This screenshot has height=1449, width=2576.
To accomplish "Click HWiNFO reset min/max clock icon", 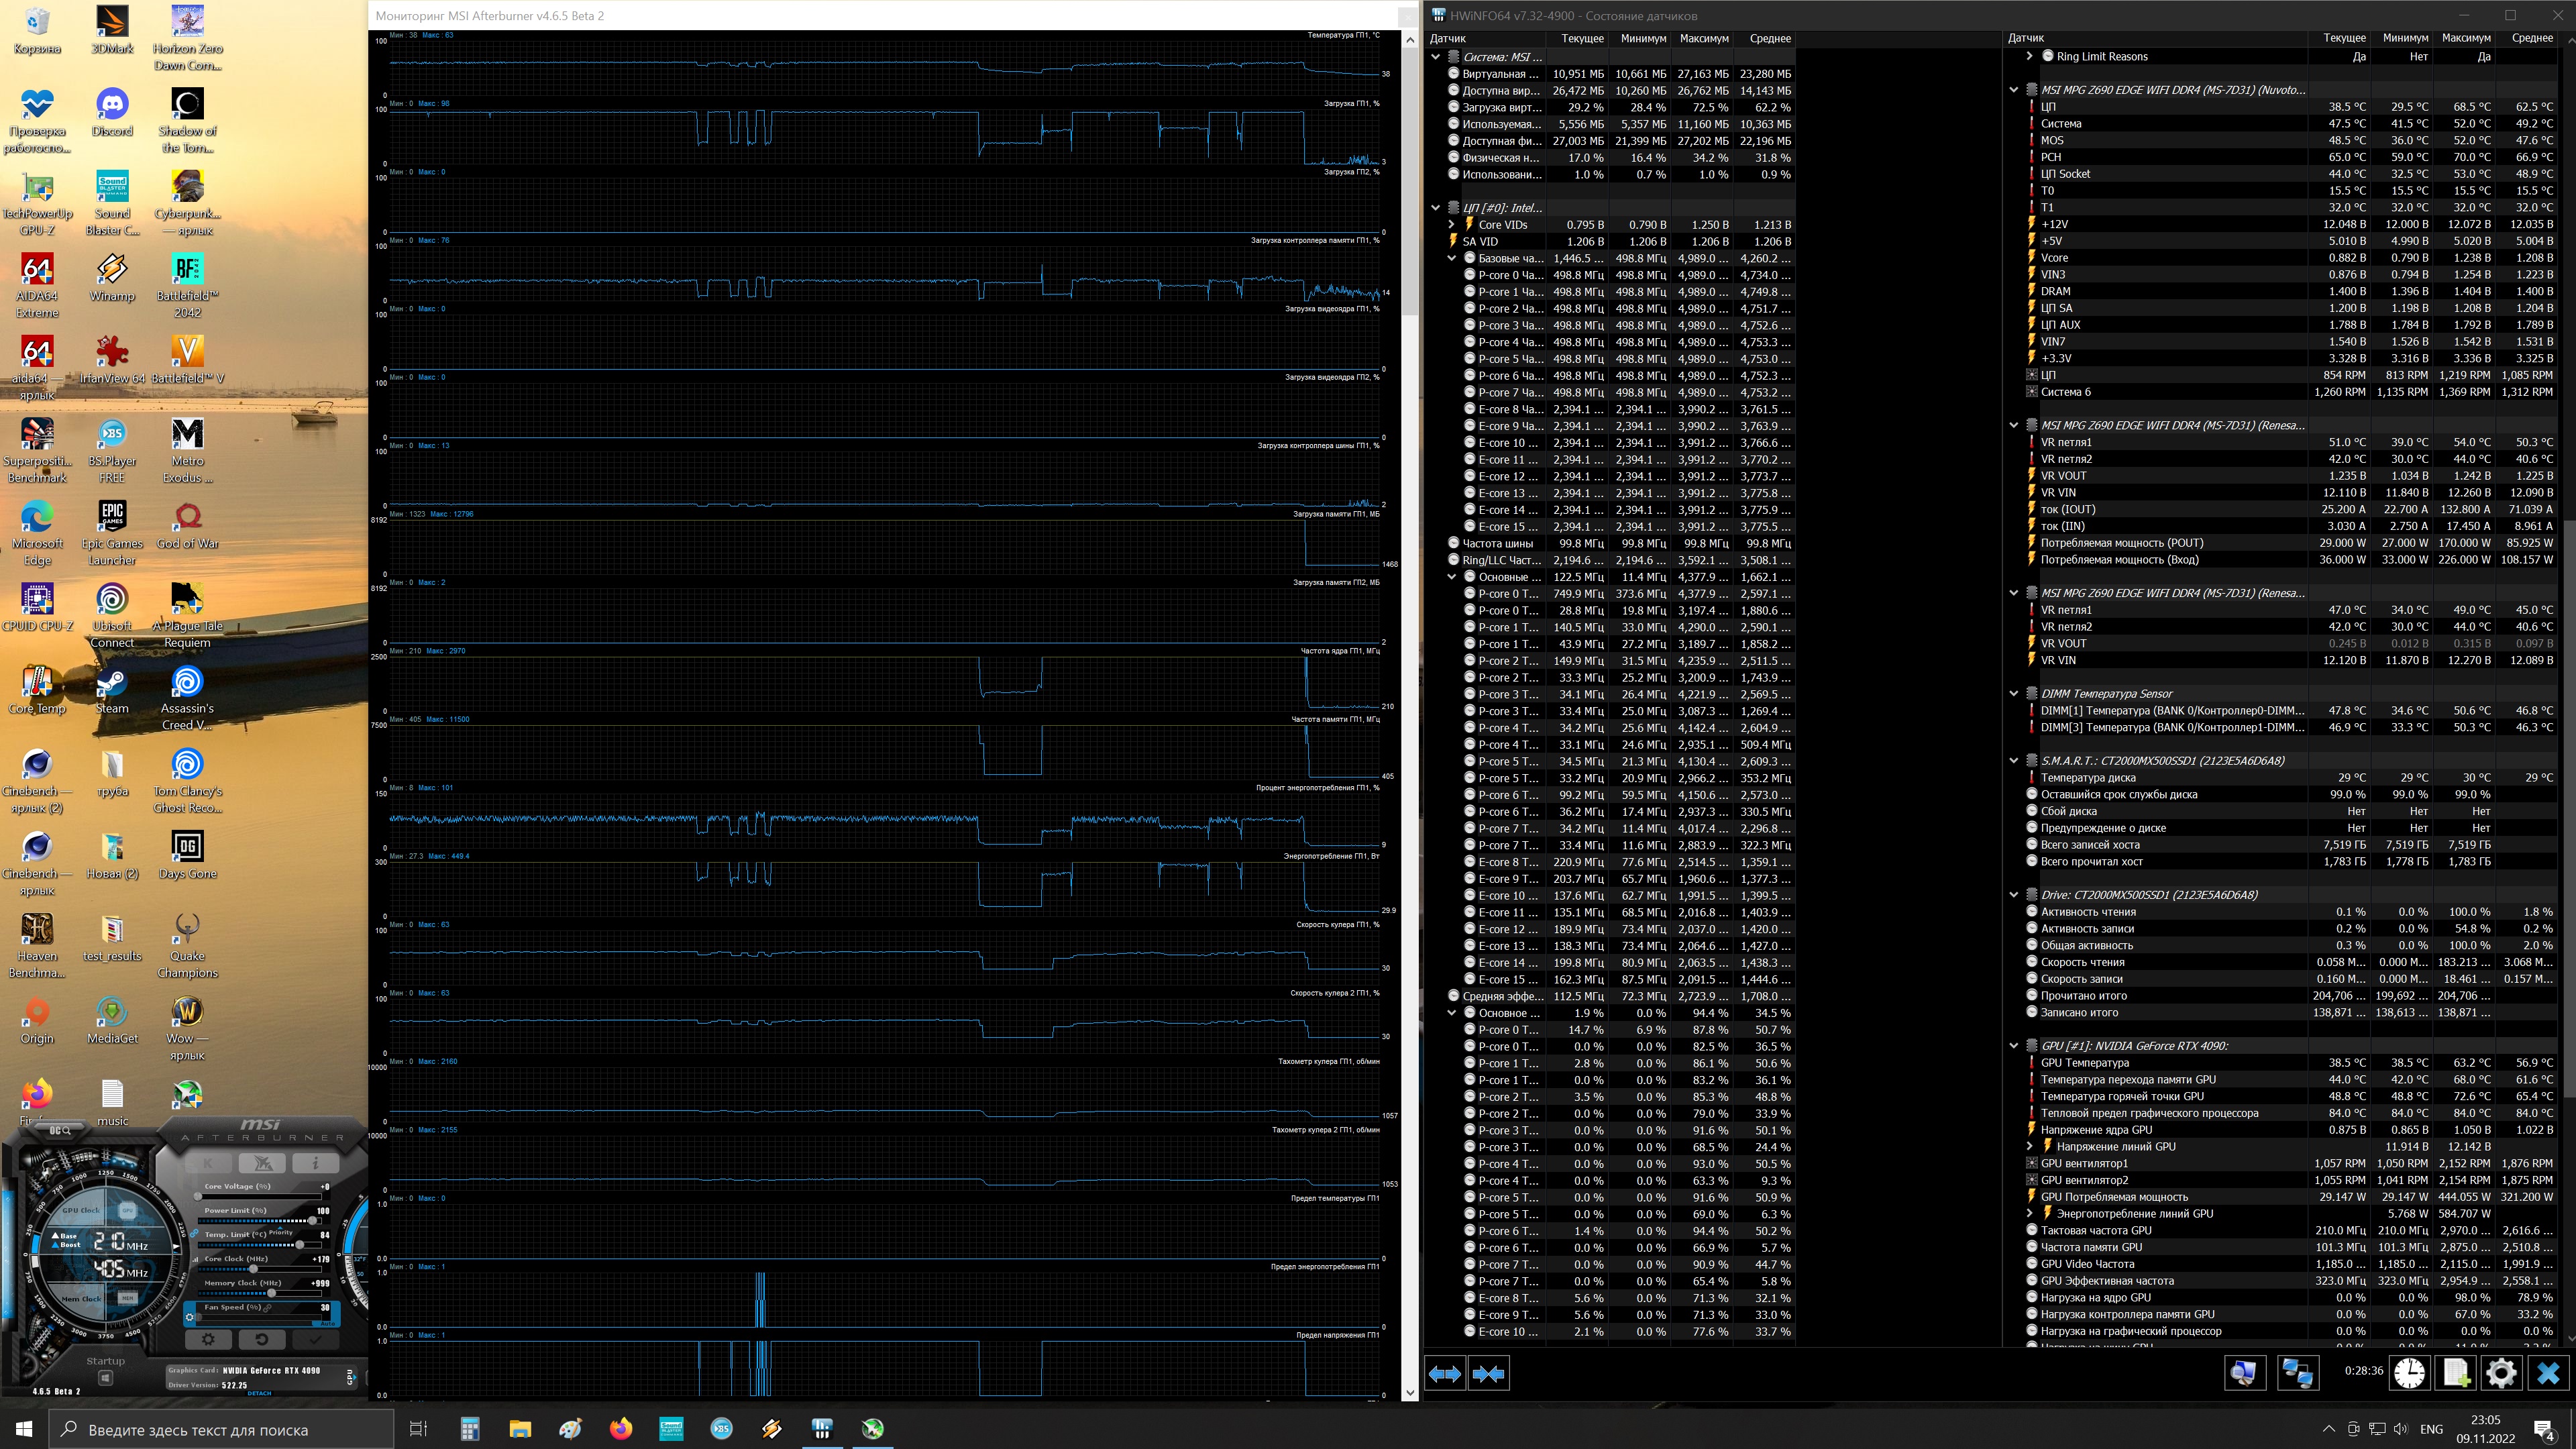I will 2409,1373.
